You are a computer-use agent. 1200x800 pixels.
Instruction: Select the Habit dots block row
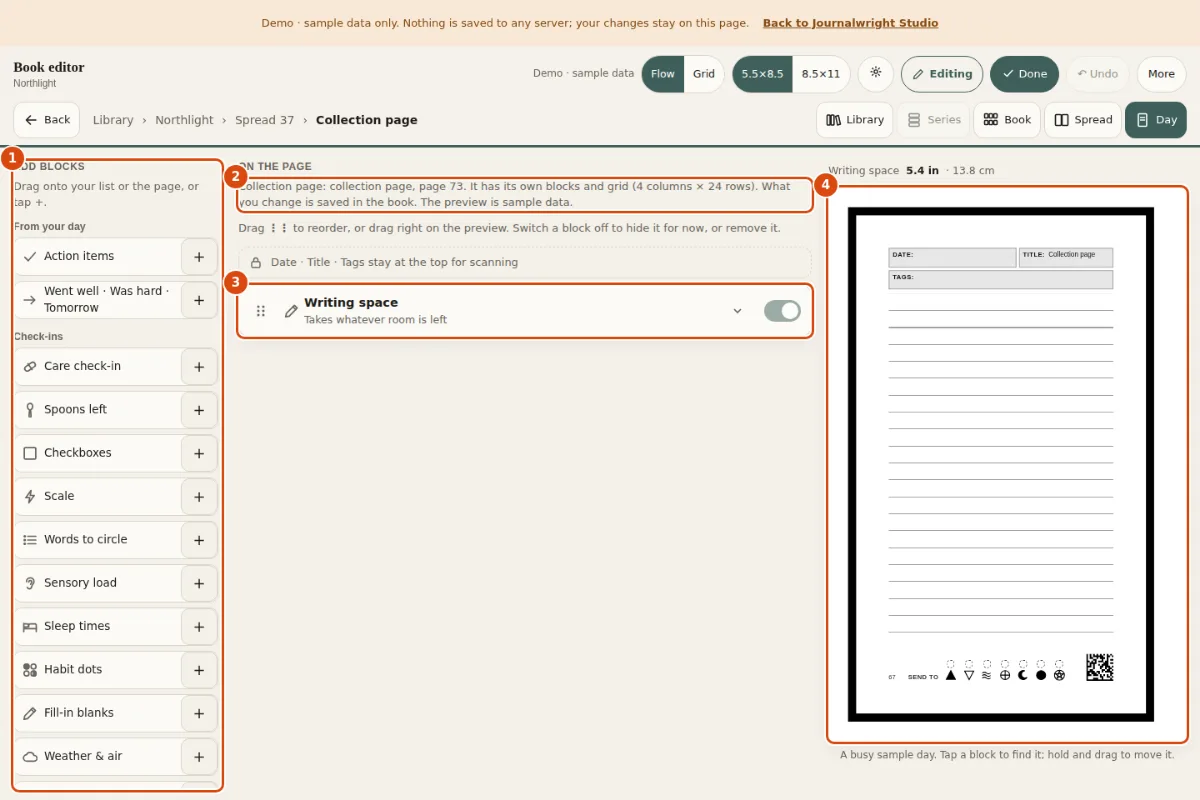pyautogui.click(x=98, y=669)
